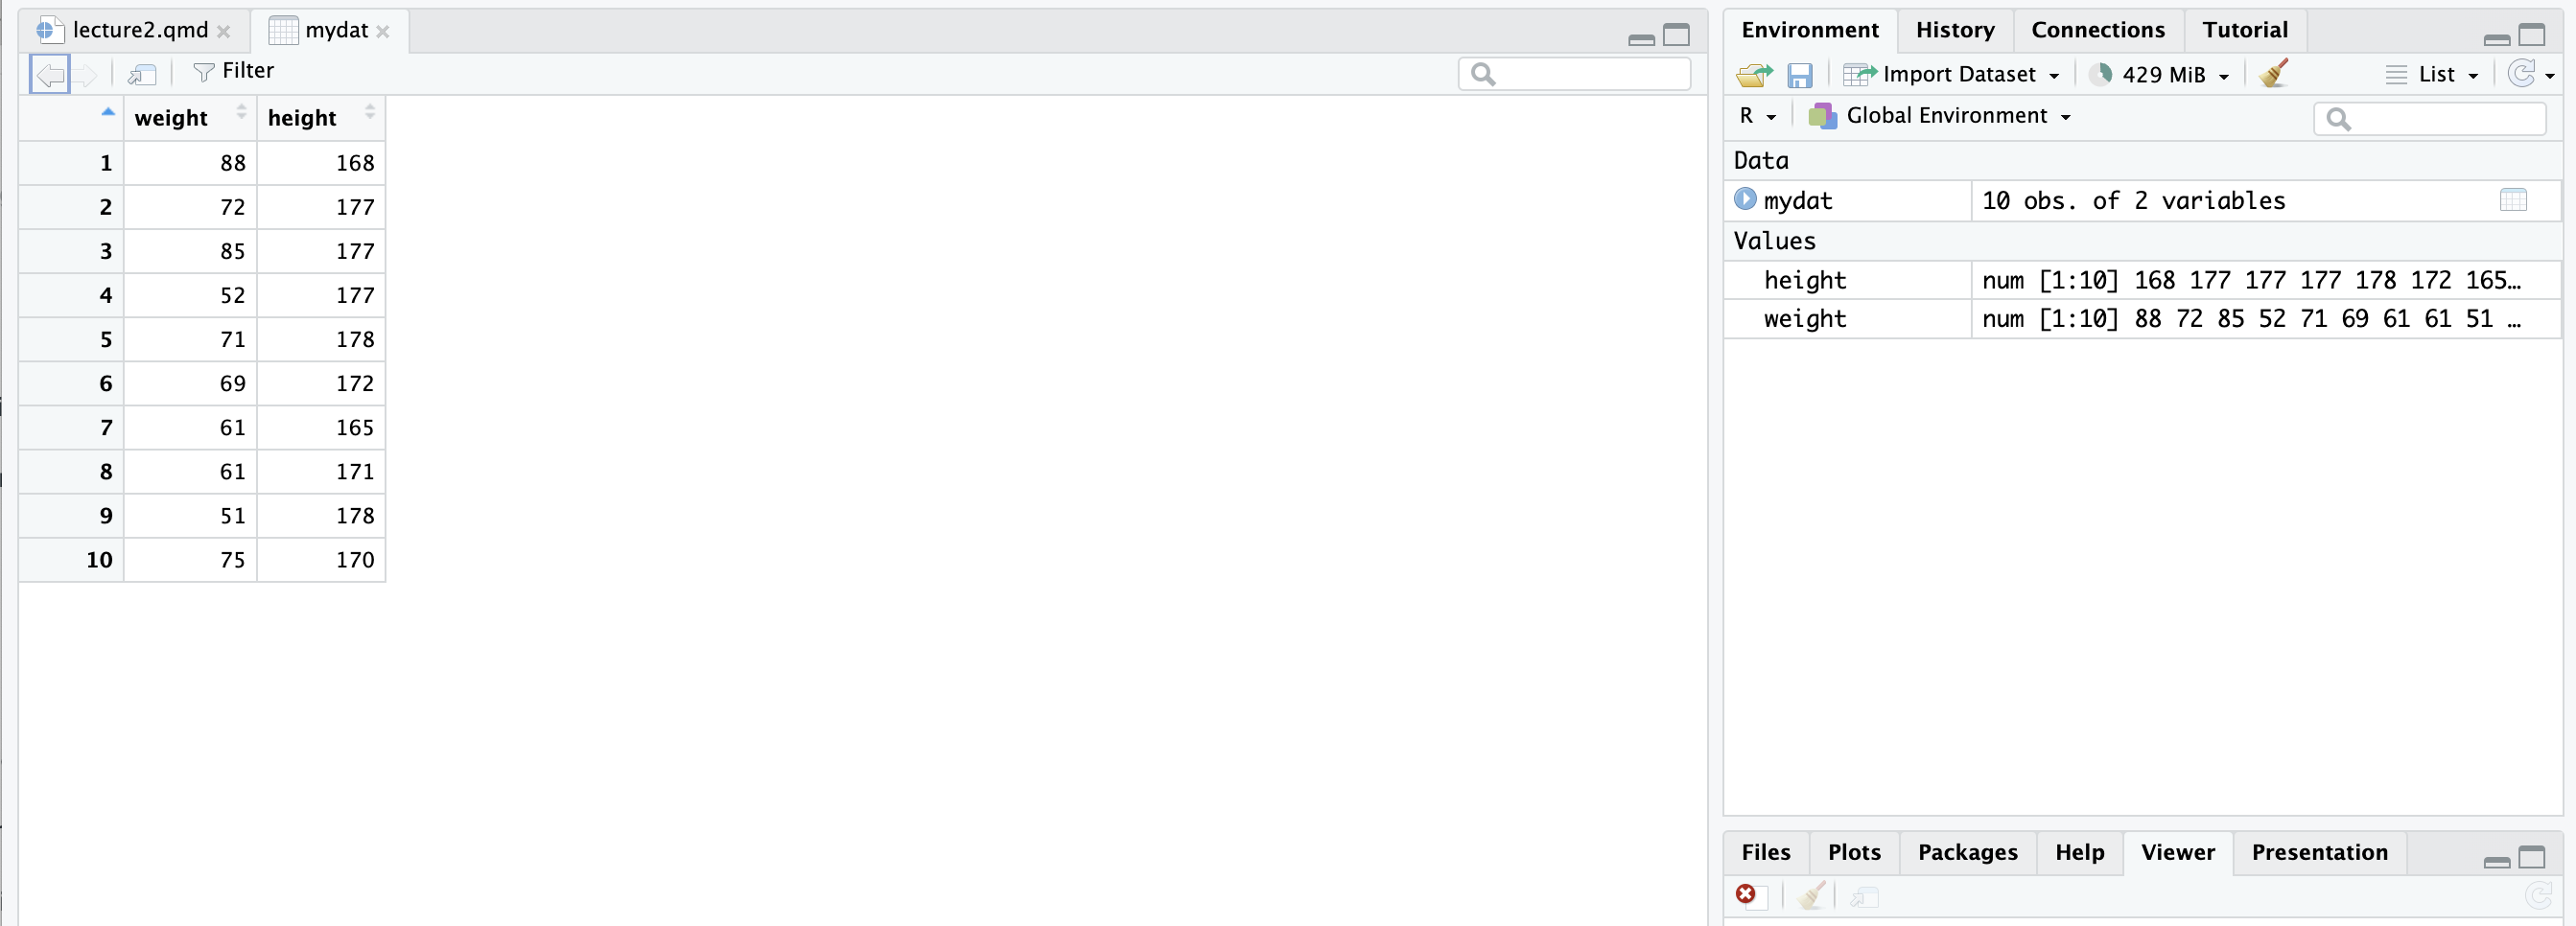Click the save workspace floppy disk icon
Viewport: 2576px width, 926px height.
tap(1799, 75)
